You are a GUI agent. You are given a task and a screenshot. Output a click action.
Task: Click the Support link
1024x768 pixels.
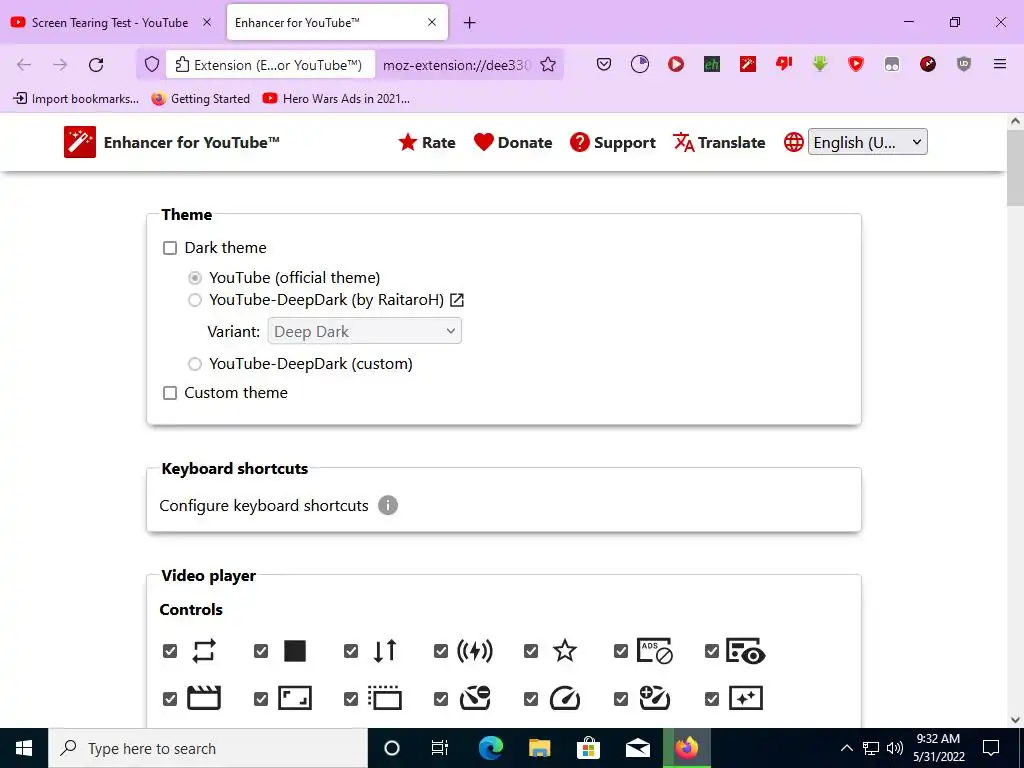coord(613,142)
